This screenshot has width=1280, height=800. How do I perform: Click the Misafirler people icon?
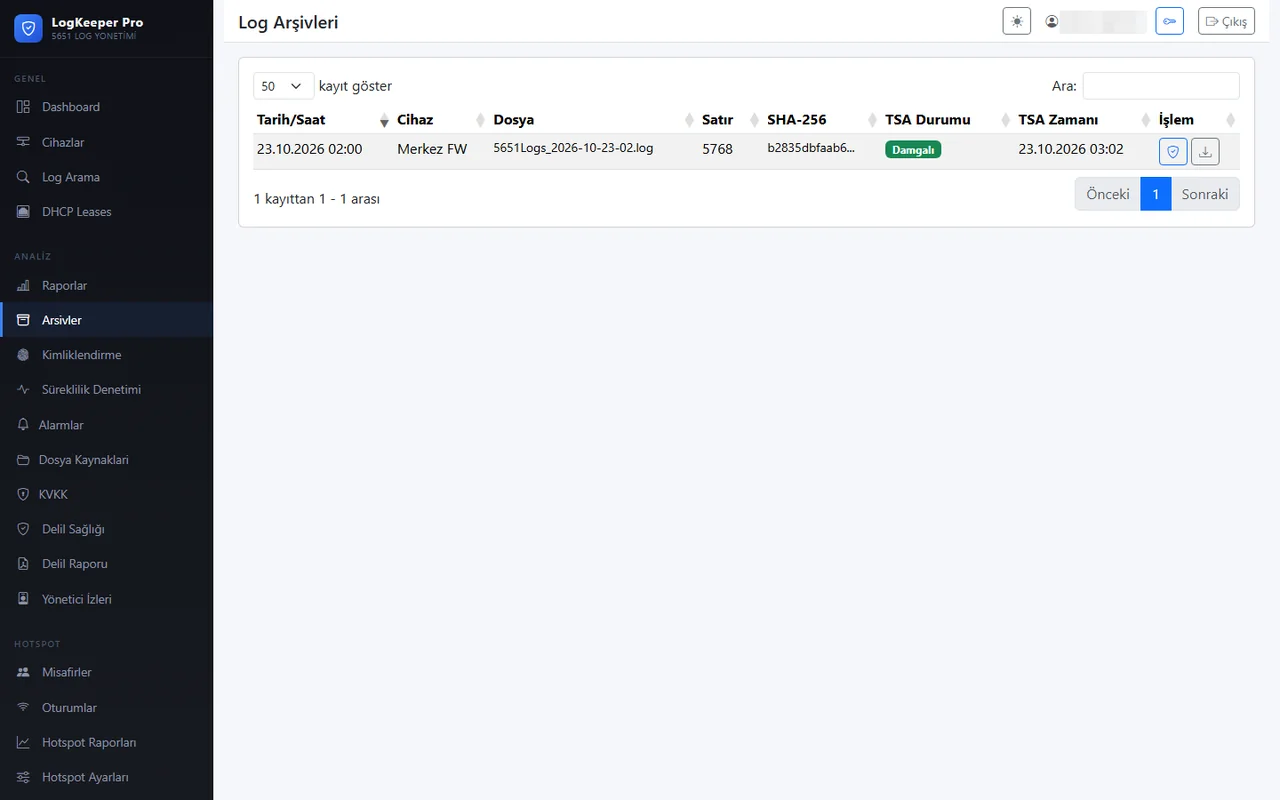pos(24,673)
